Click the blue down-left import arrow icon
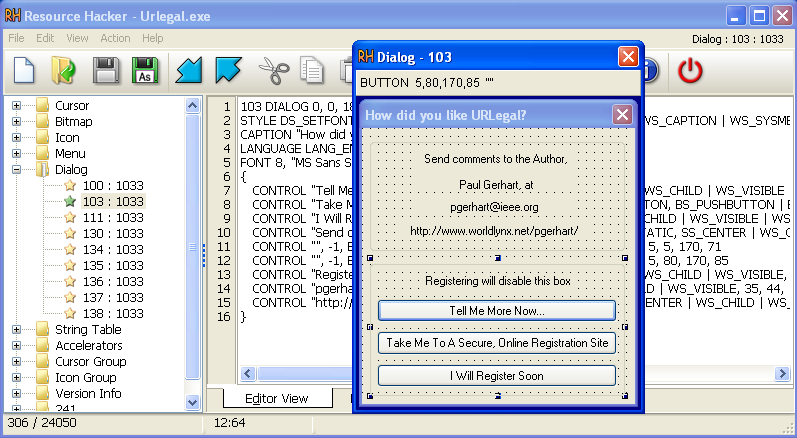This screenshot has height=438, width=797. coord(189,70)
